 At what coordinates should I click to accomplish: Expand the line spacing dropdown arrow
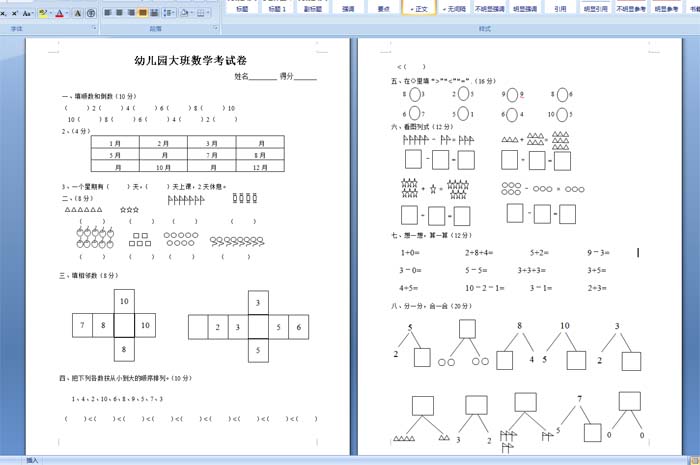pos(175,13)
